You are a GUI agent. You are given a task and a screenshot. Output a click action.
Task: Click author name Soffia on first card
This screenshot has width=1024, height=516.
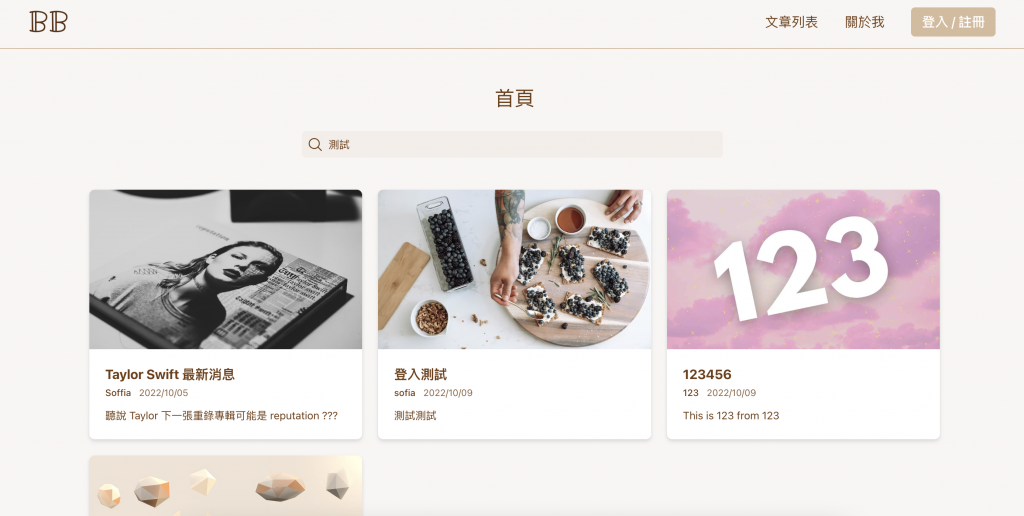118,393
